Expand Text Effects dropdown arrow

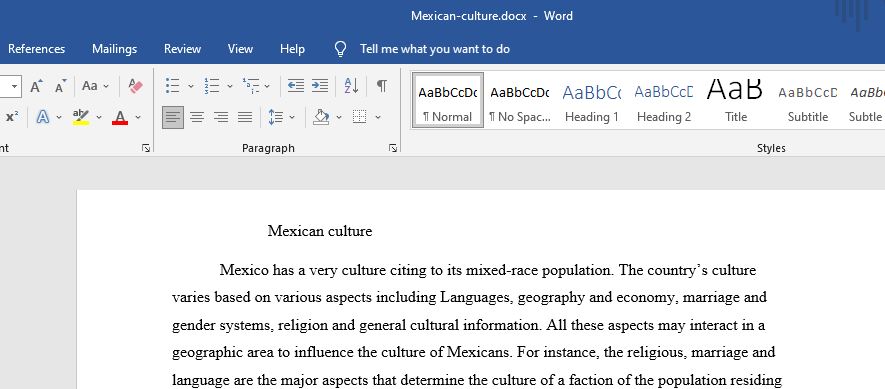pyautogui.click(x=59, y=117)
